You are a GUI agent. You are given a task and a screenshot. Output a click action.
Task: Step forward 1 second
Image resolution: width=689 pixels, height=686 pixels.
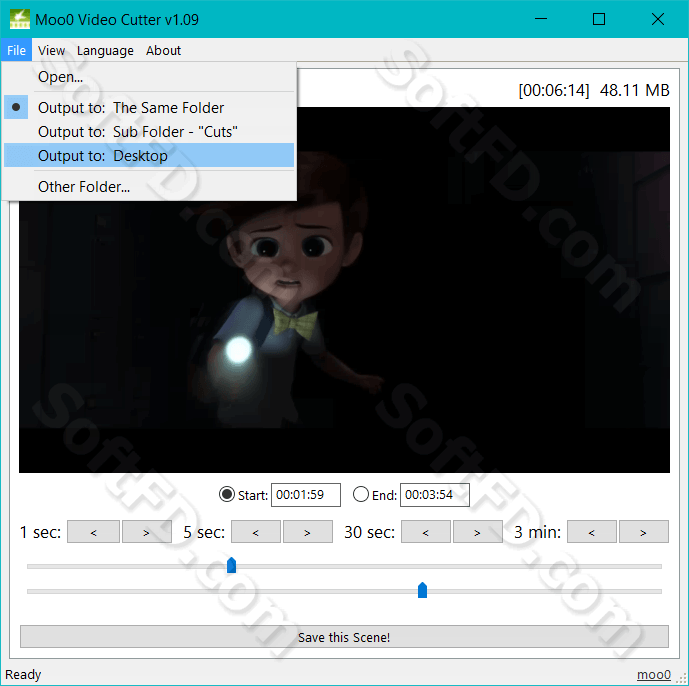146,532
